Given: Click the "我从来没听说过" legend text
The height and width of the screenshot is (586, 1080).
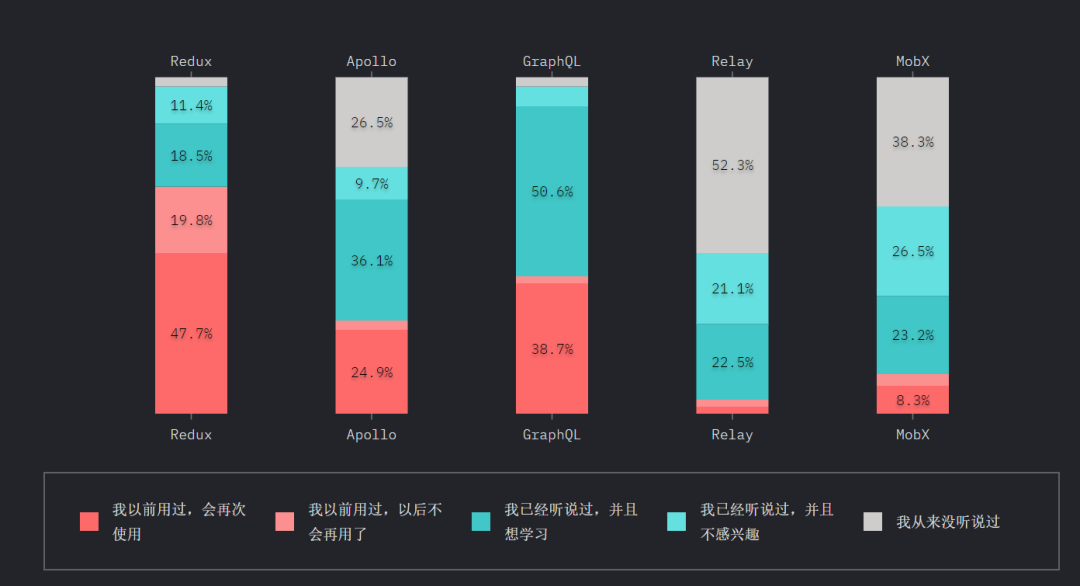Looking at the screenshot, I should (x=948, y=522).
